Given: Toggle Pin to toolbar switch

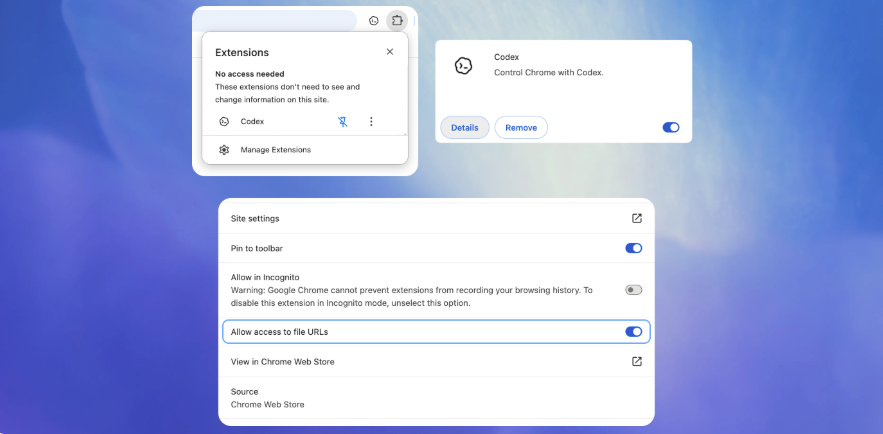Looking at the screenshot, I should pyautogui.click(x=634, y=248).
